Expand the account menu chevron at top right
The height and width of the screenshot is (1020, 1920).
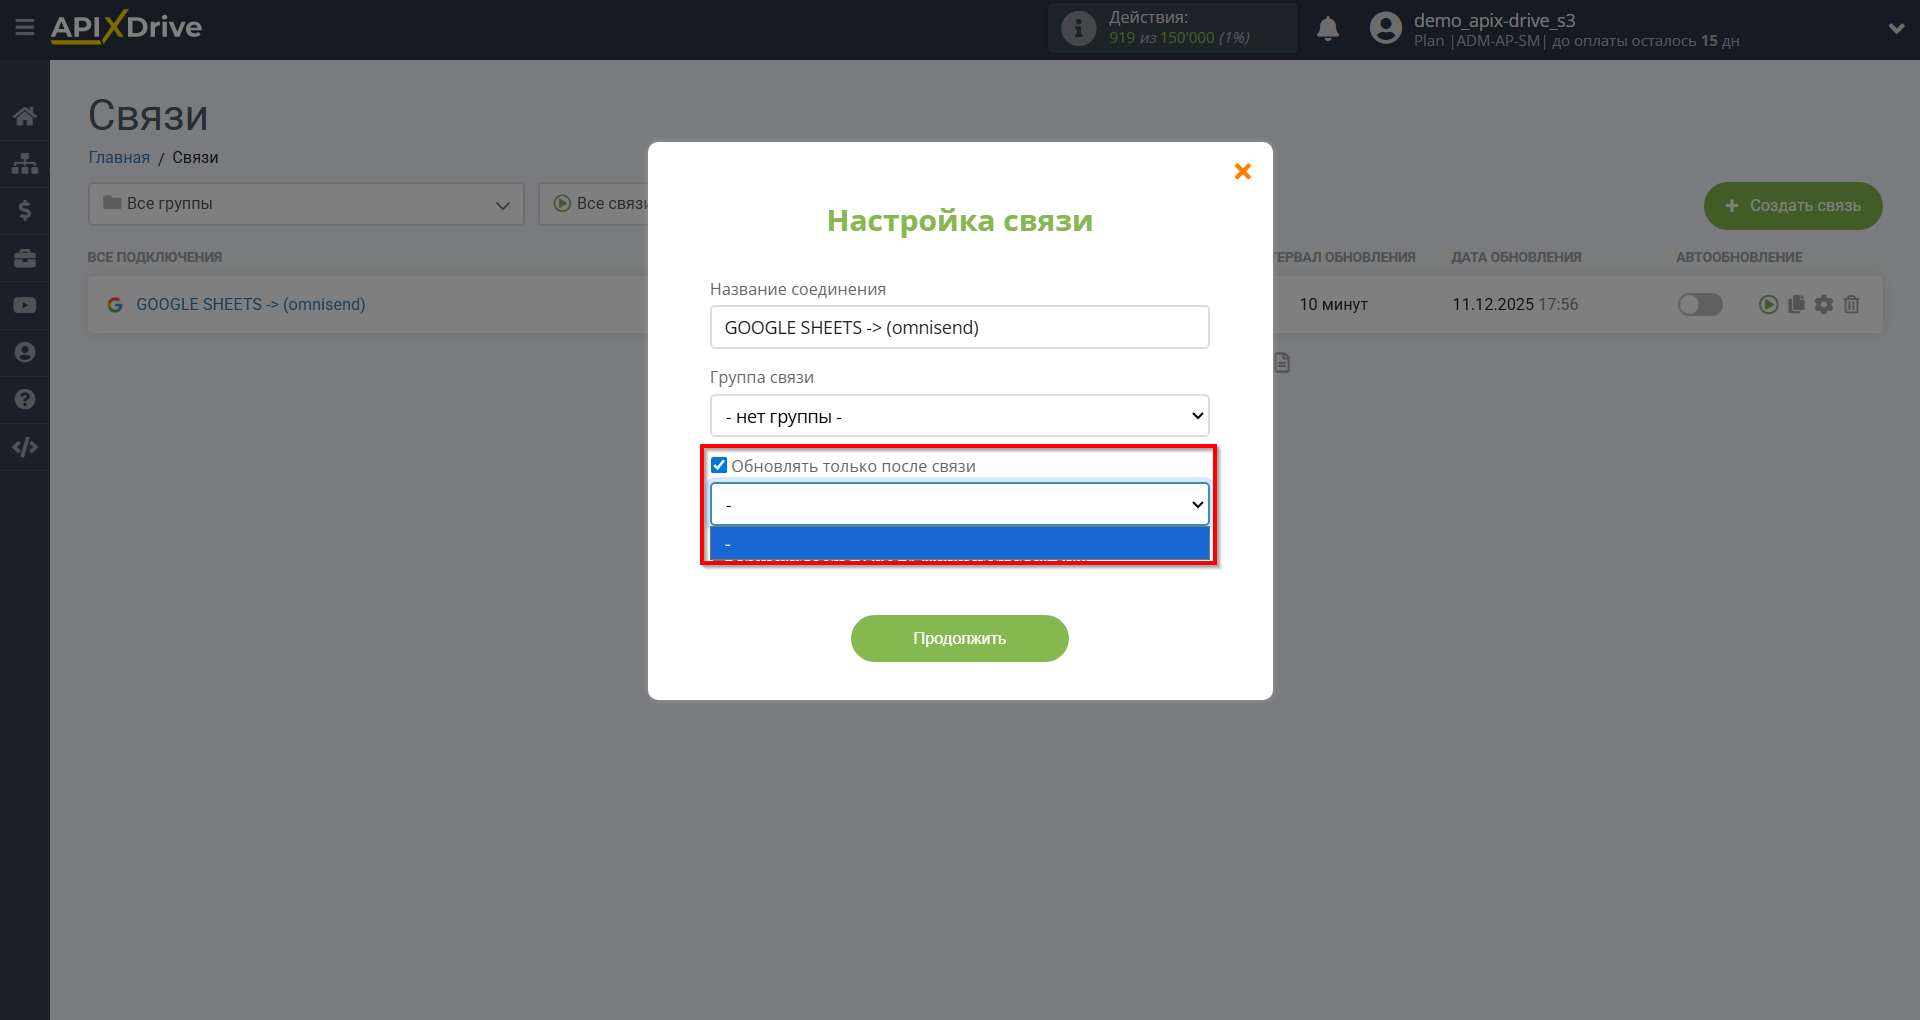coord(1897,28)
